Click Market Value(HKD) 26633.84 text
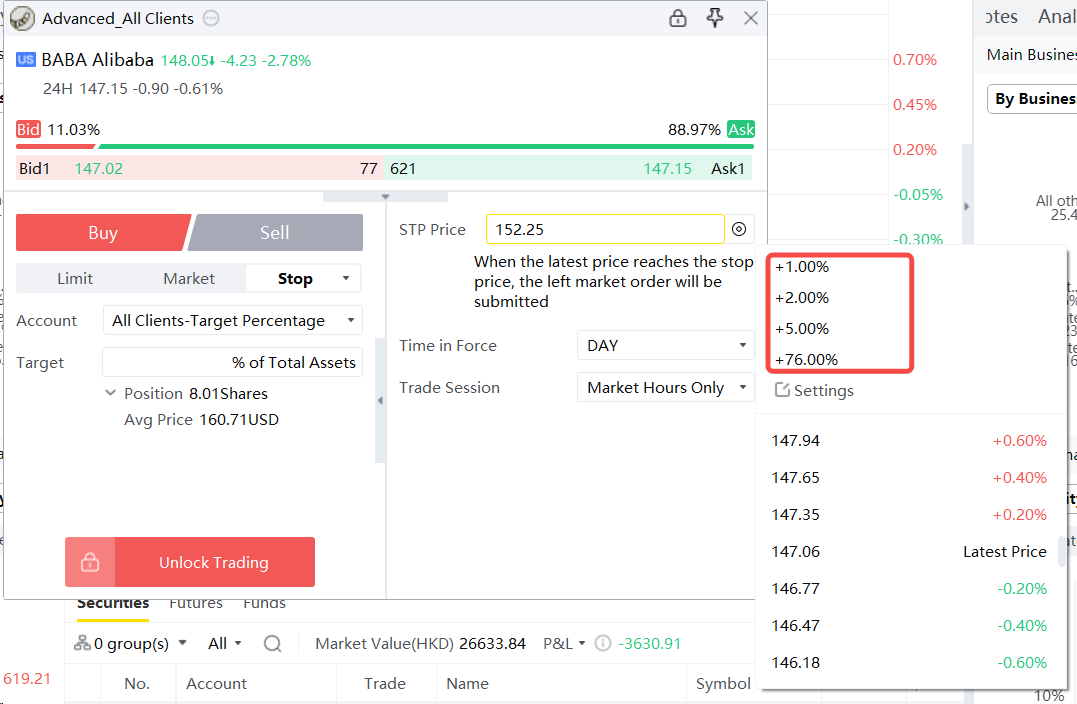This screenshot has width=1077, height=704. pos(420,644)
